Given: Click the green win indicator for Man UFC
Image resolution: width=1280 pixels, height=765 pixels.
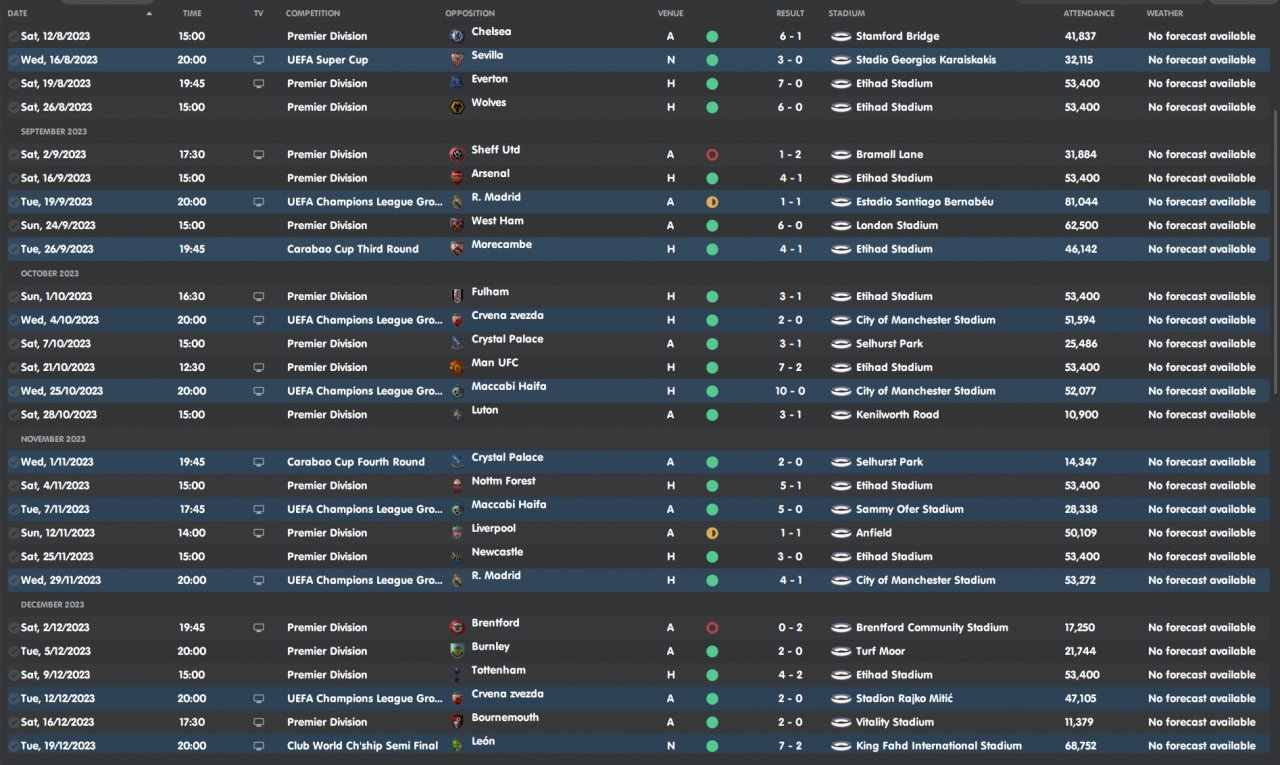Looking at the screenshot, I should [x=712, y=367].
